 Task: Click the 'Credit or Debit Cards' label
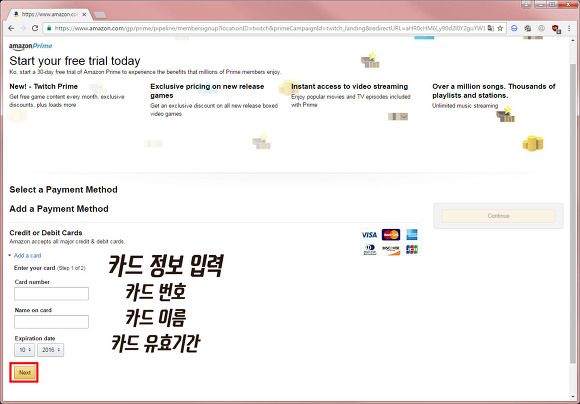(46, 233)
